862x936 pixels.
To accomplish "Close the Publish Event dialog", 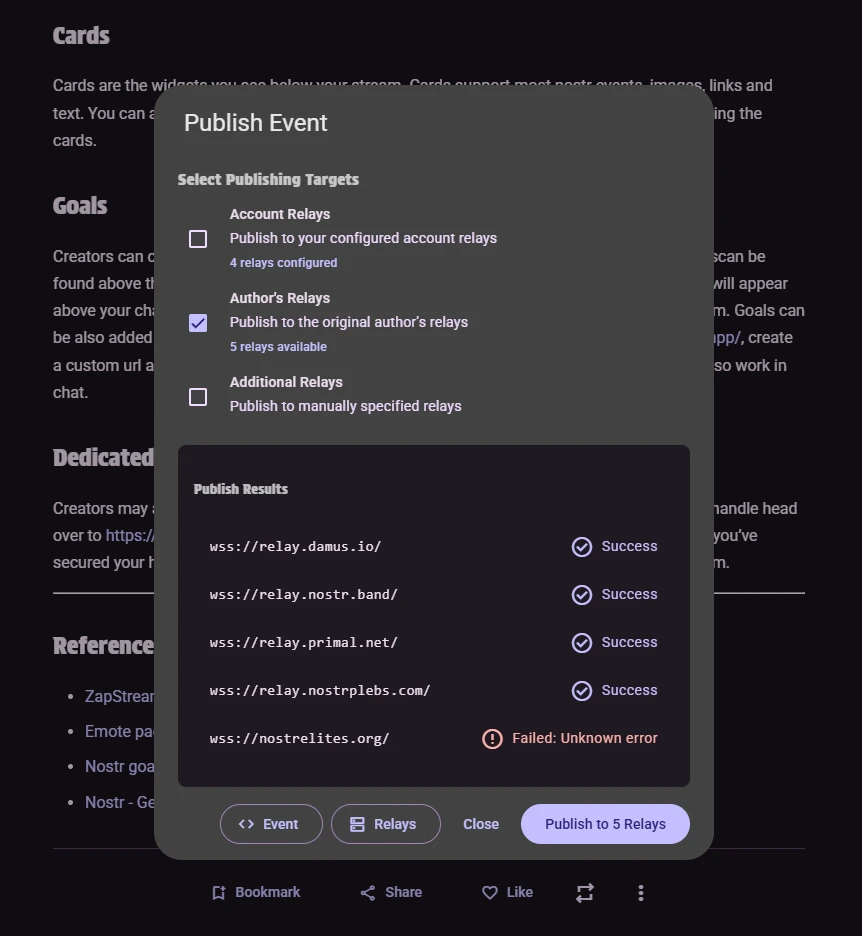I will tap(481, 824).
